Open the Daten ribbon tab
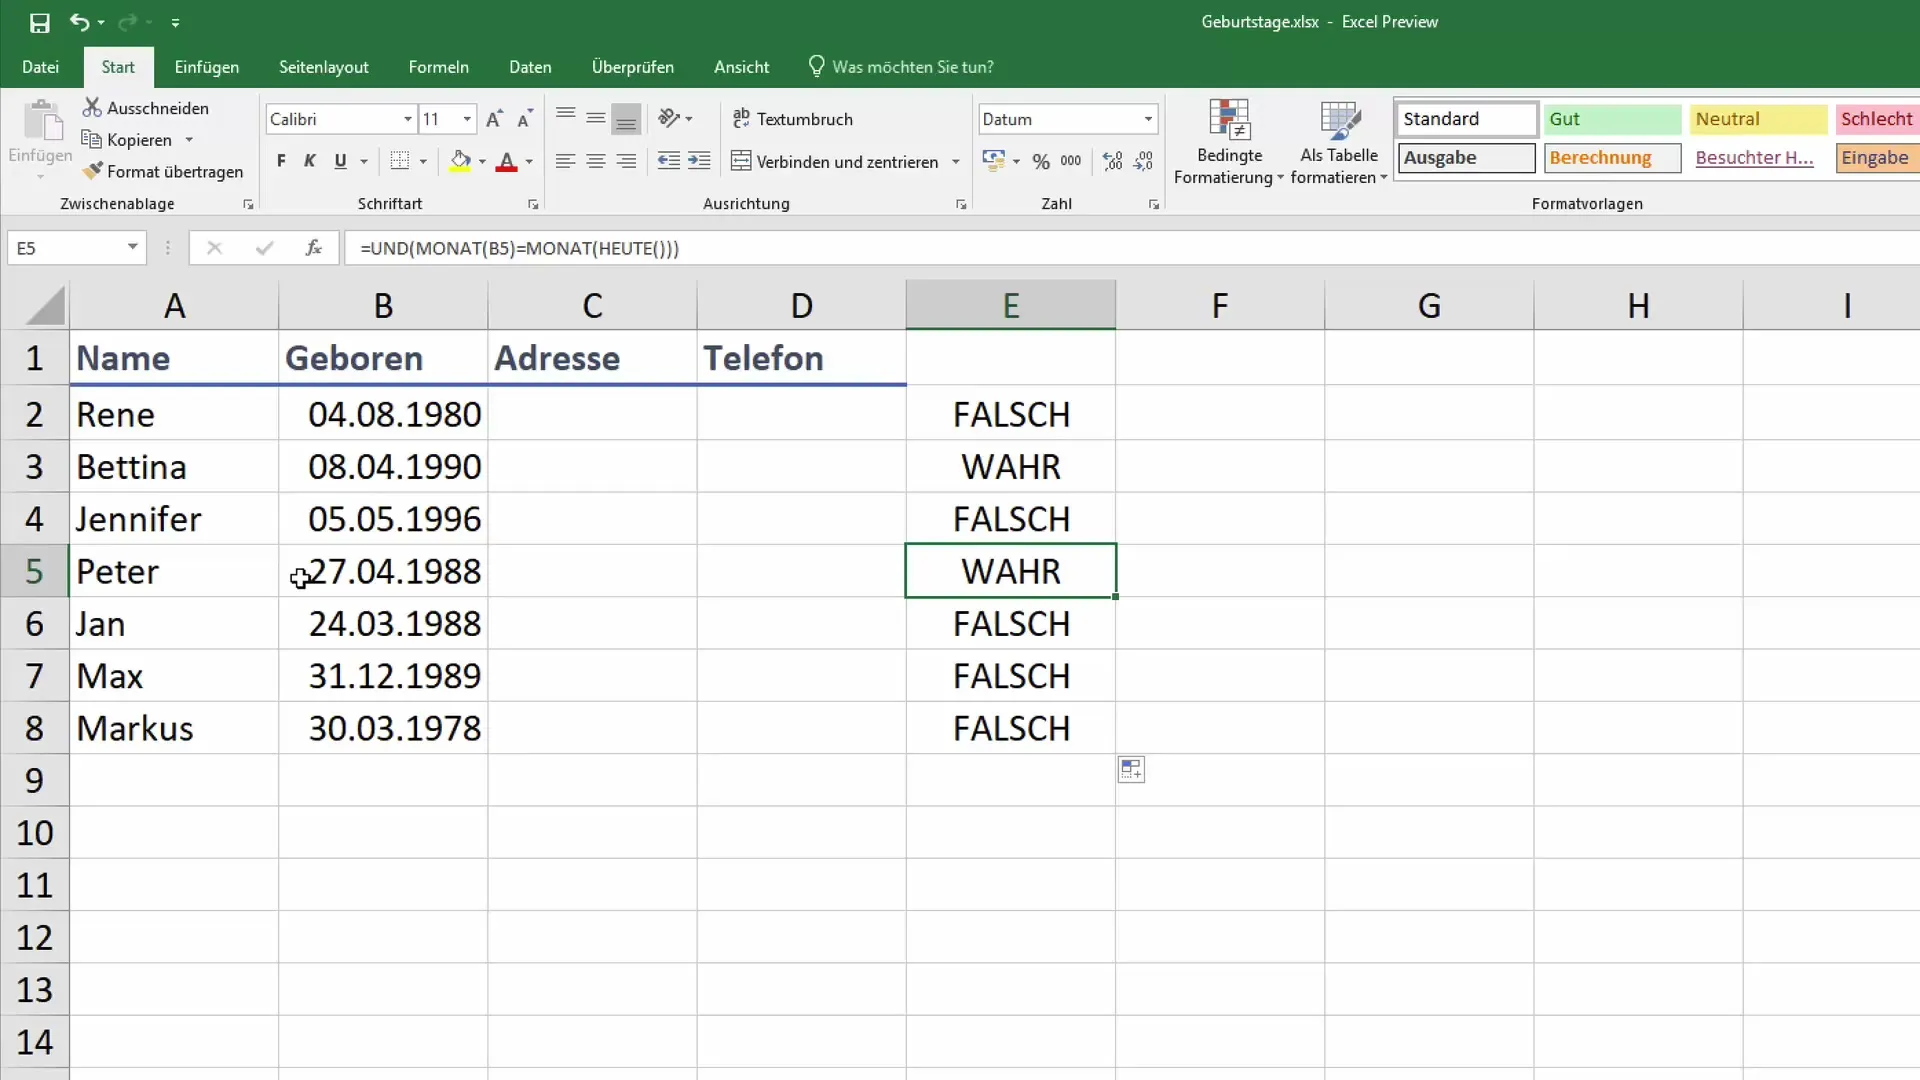 530,67
